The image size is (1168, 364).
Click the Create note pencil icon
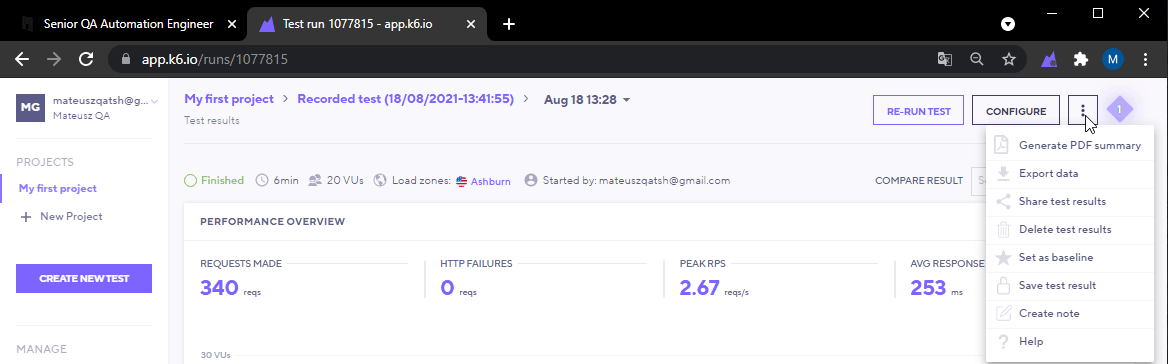tap(1003, 313)
